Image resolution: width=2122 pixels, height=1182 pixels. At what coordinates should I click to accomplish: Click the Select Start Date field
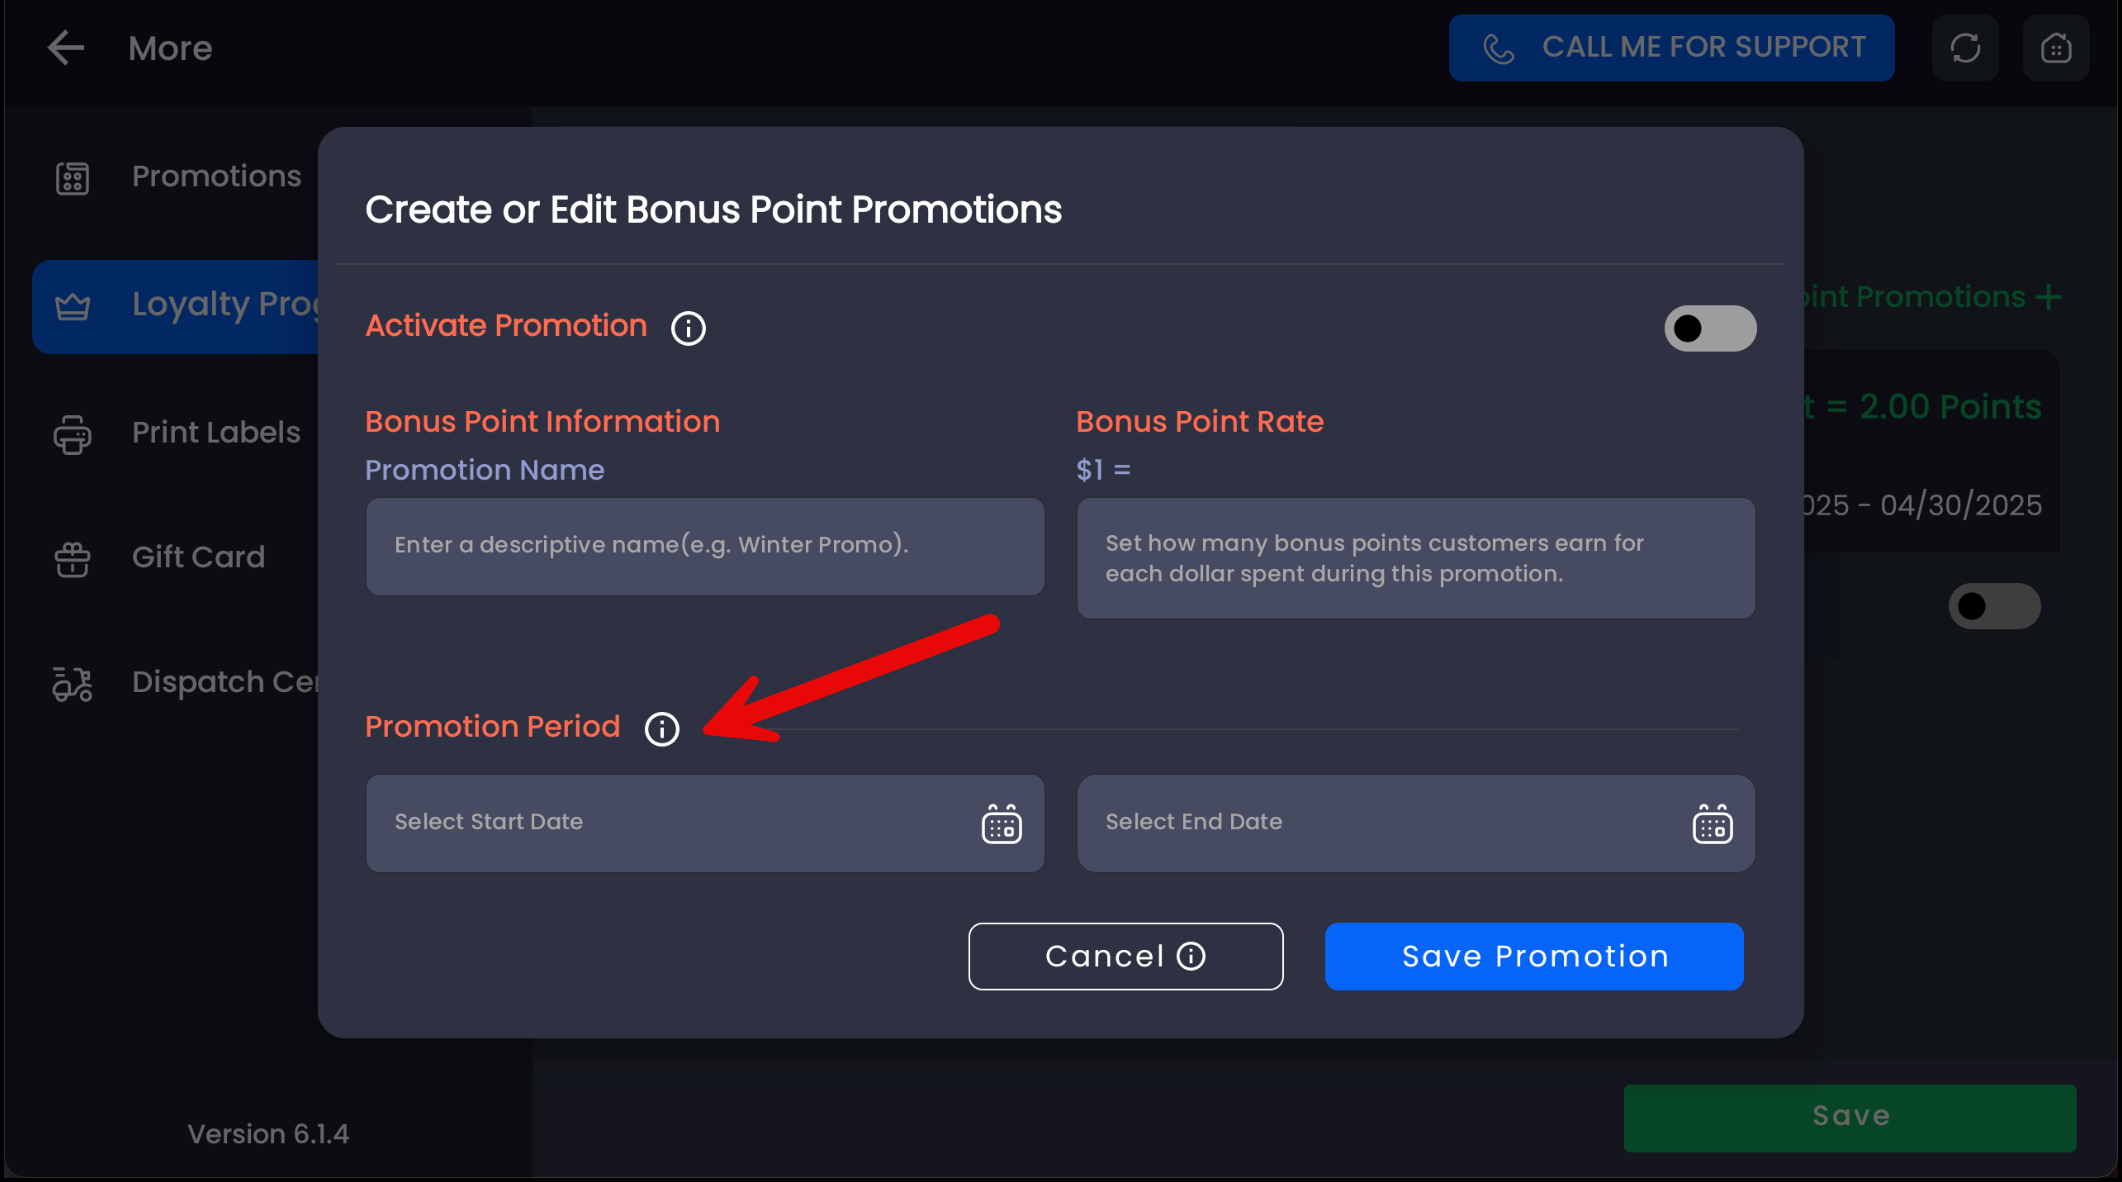click(670, 823)
